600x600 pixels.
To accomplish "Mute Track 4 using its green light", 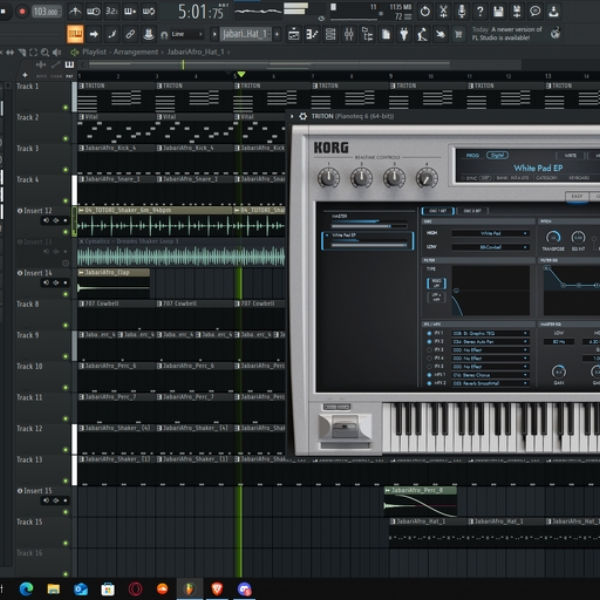I will [65, 201].
